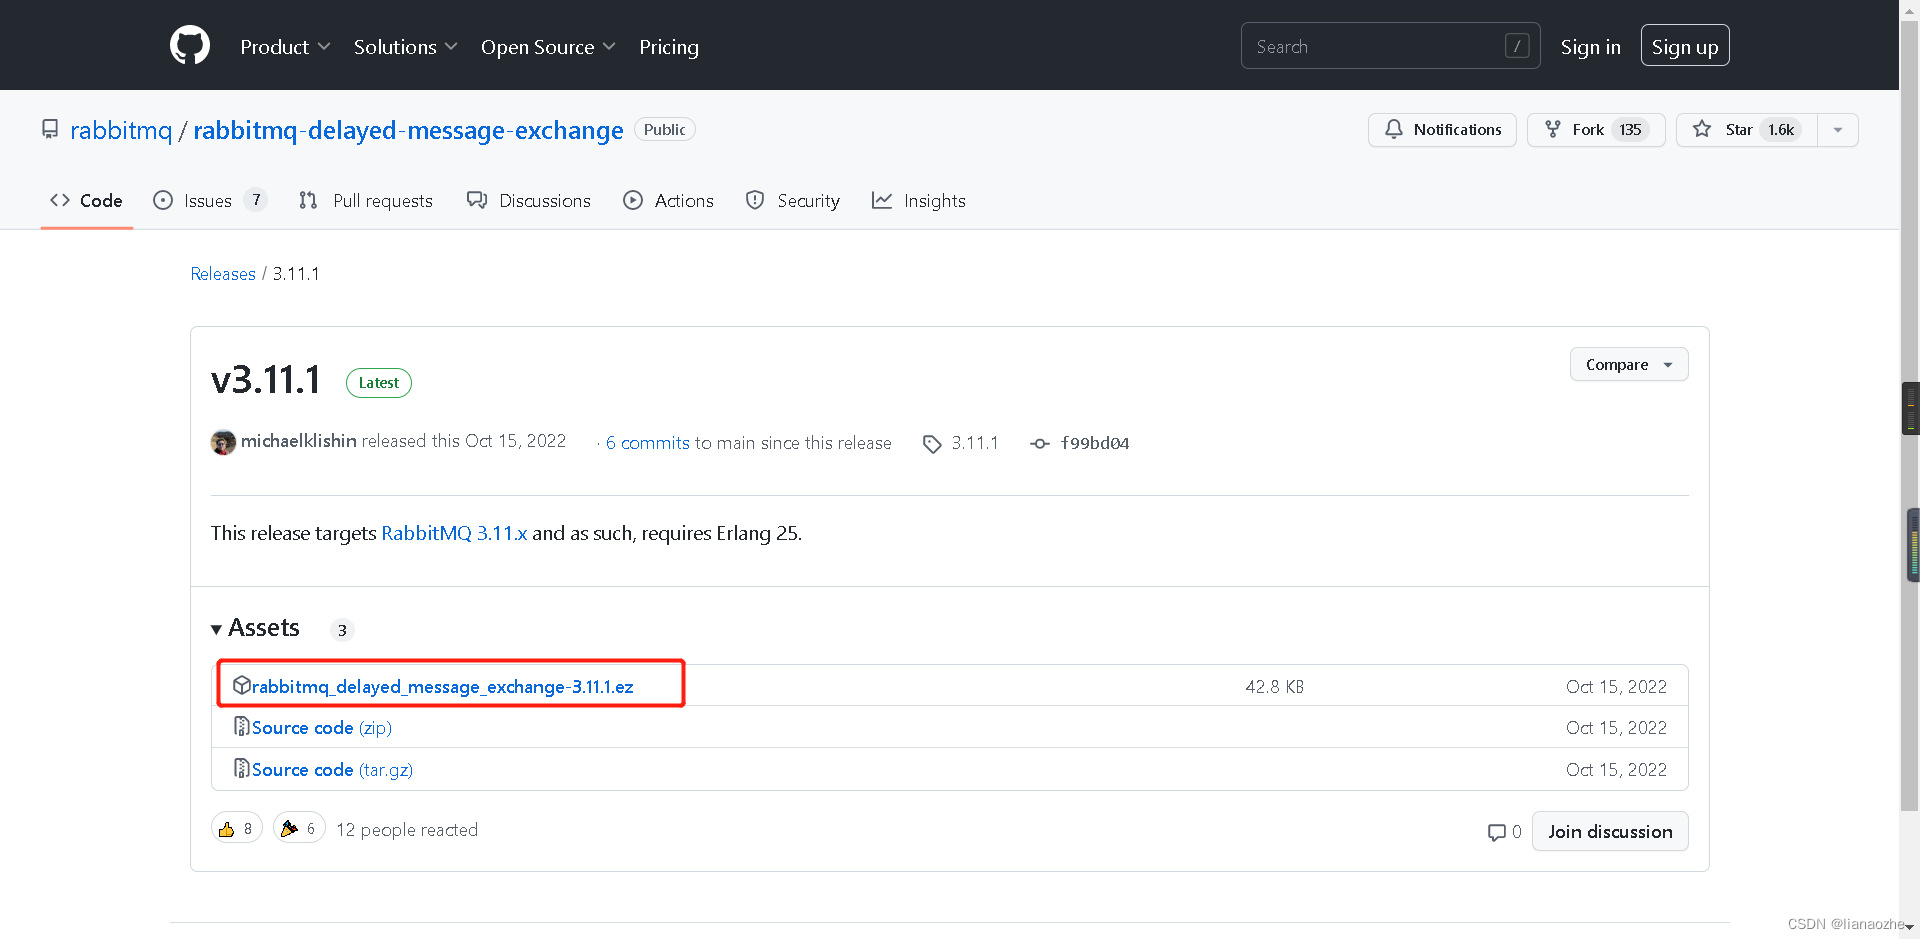Switch to the Discussions tab
The width and height of the screenshot is (1920, 939).
point(529,201)
